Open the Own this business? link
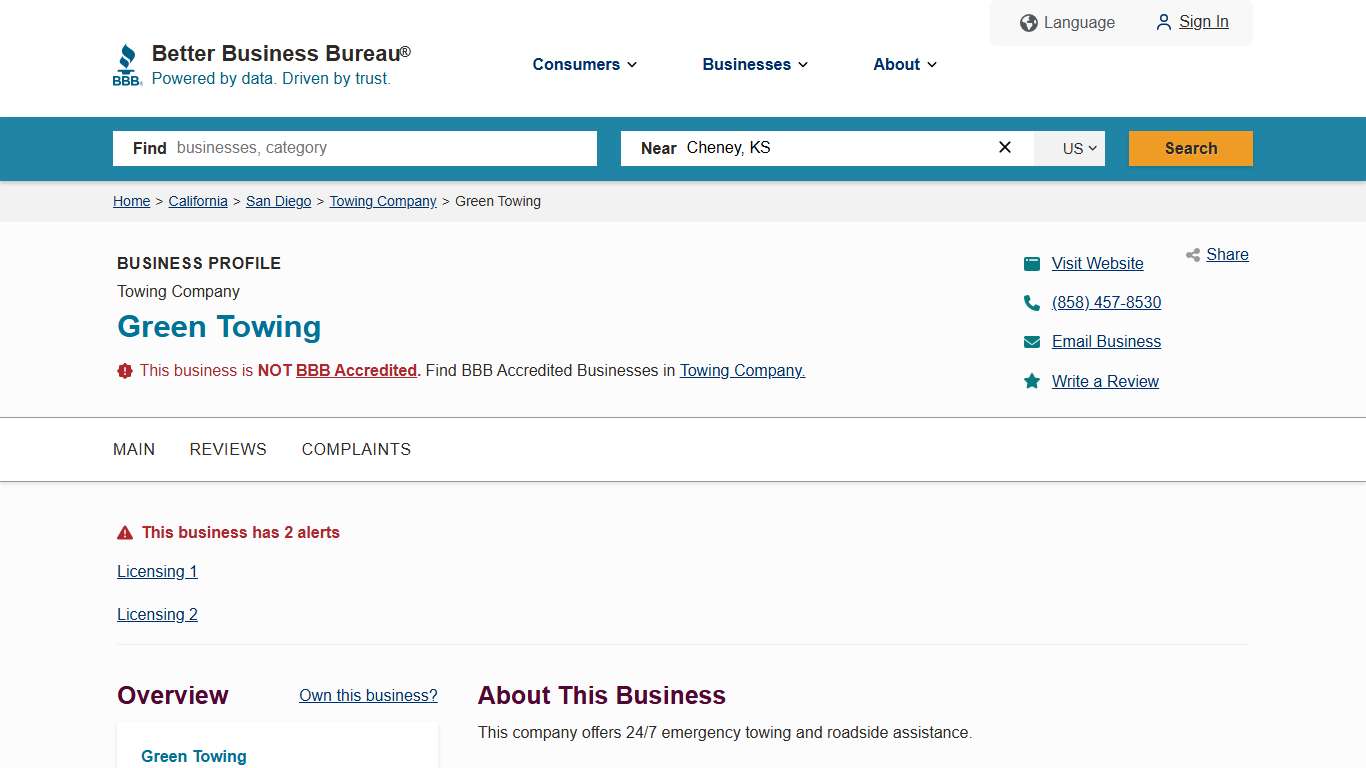The height and width of the screenshot is (768, 1366). pos(368,695)
